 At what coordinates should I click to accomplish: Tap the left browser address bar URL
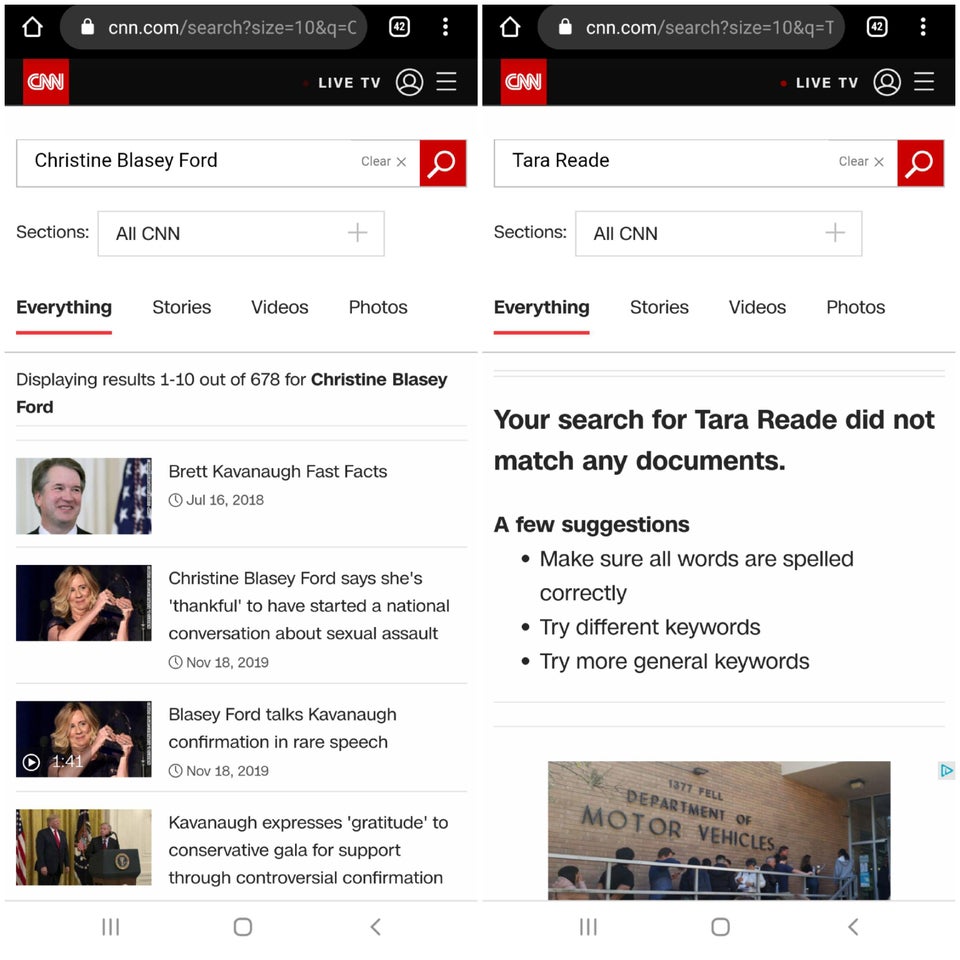(231, 28)
